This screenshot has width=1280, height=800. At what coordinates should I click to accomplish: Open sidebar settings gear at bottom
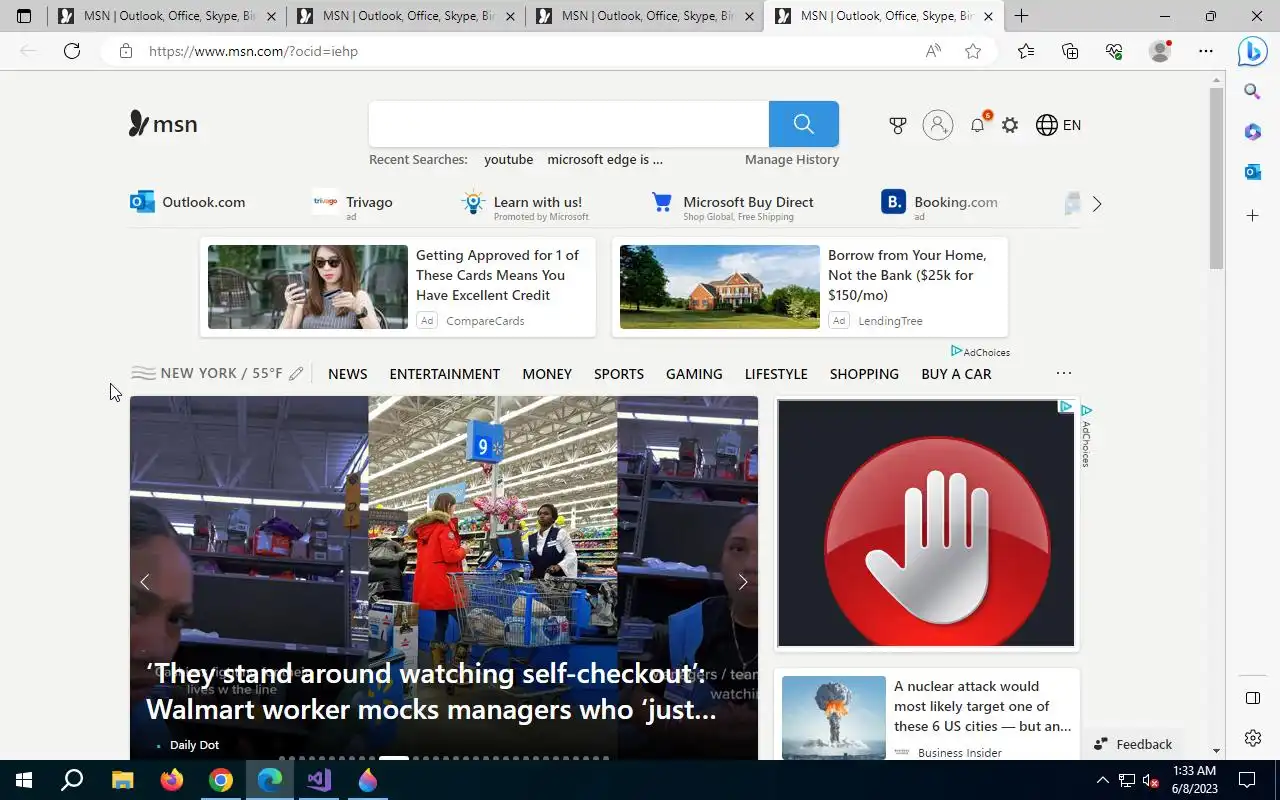coord(1252,738)
